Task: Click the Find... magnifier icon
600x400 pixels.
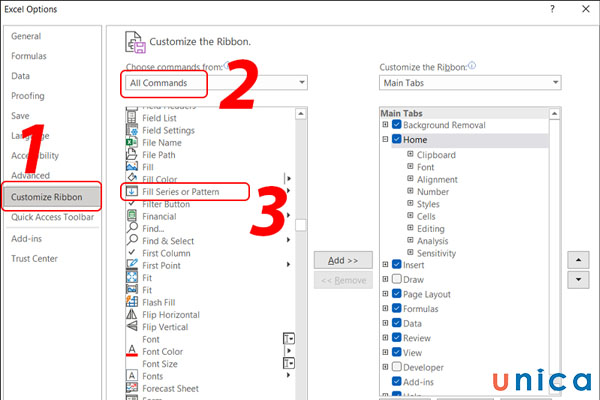Action: coord(132,228)
